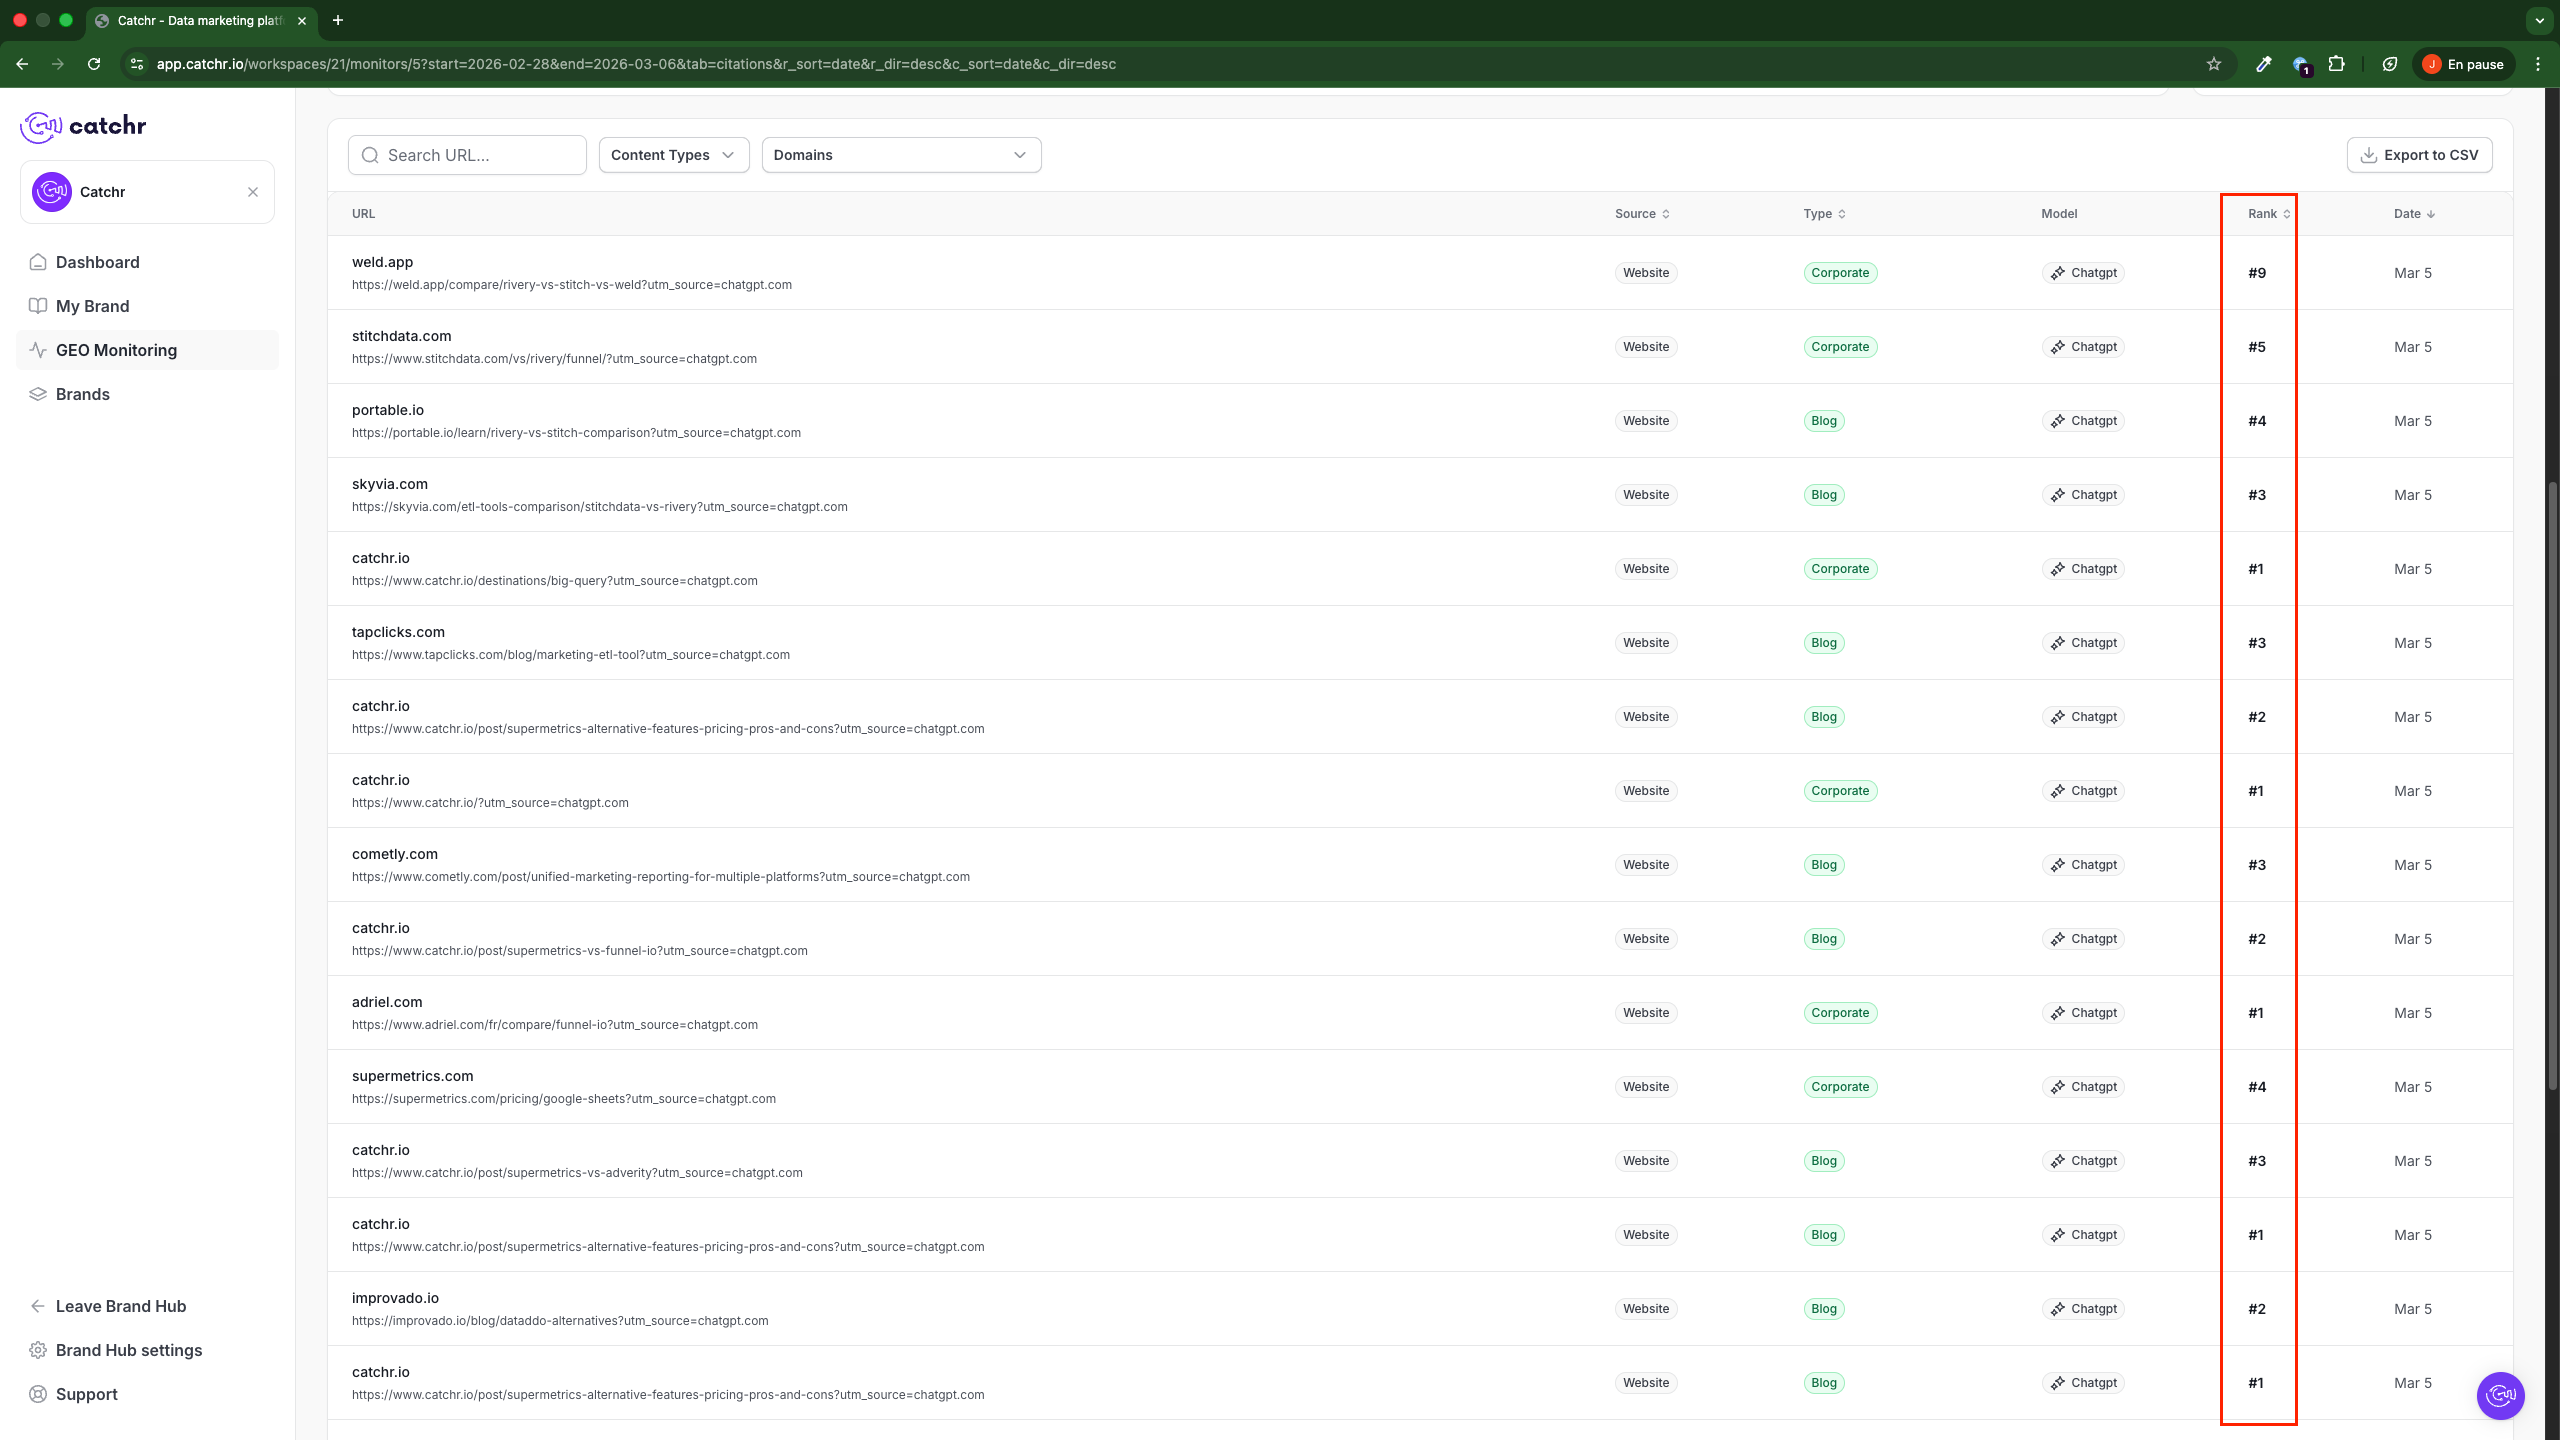Open the weld.app comparison URL link

571,285
